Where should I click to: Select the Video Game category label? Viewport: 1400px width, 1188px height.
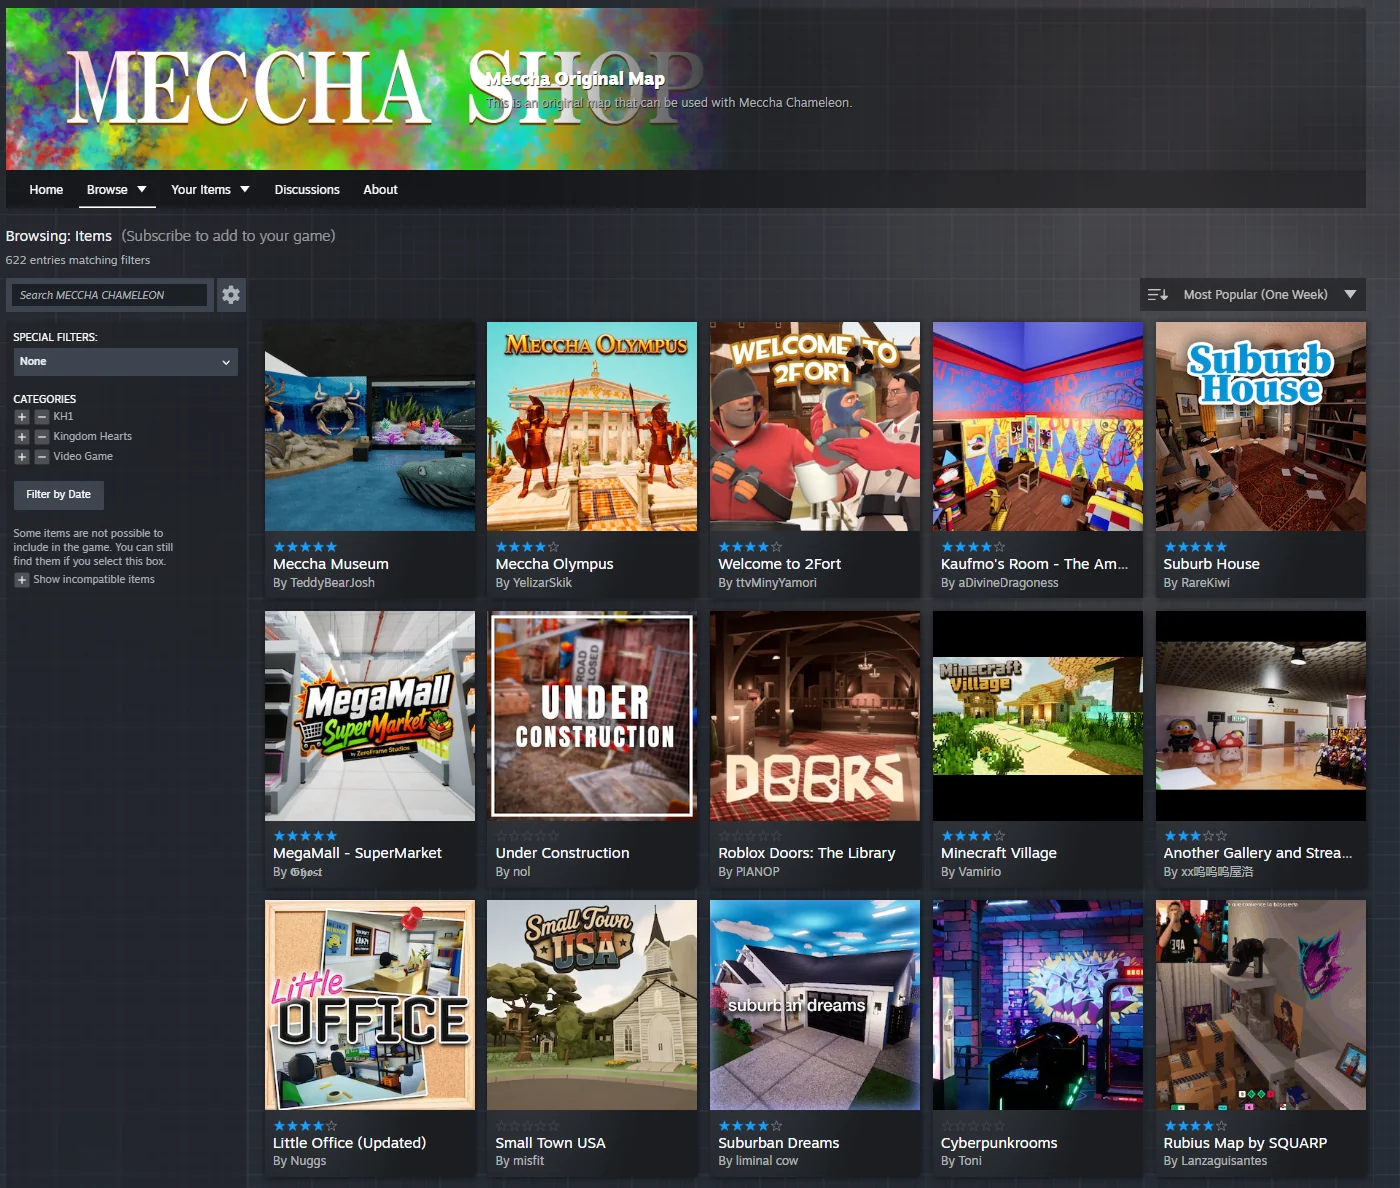(83, 457)
